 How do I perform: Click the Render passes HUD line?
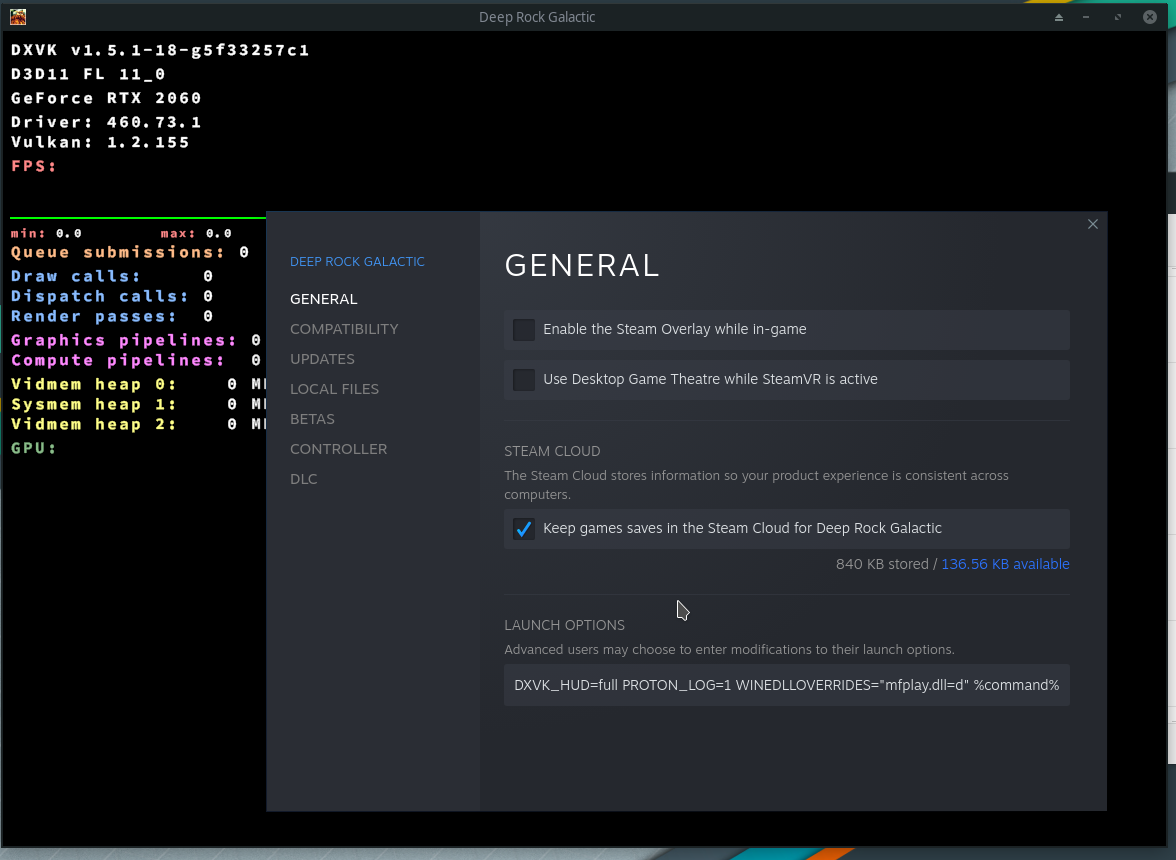[112, 317]
